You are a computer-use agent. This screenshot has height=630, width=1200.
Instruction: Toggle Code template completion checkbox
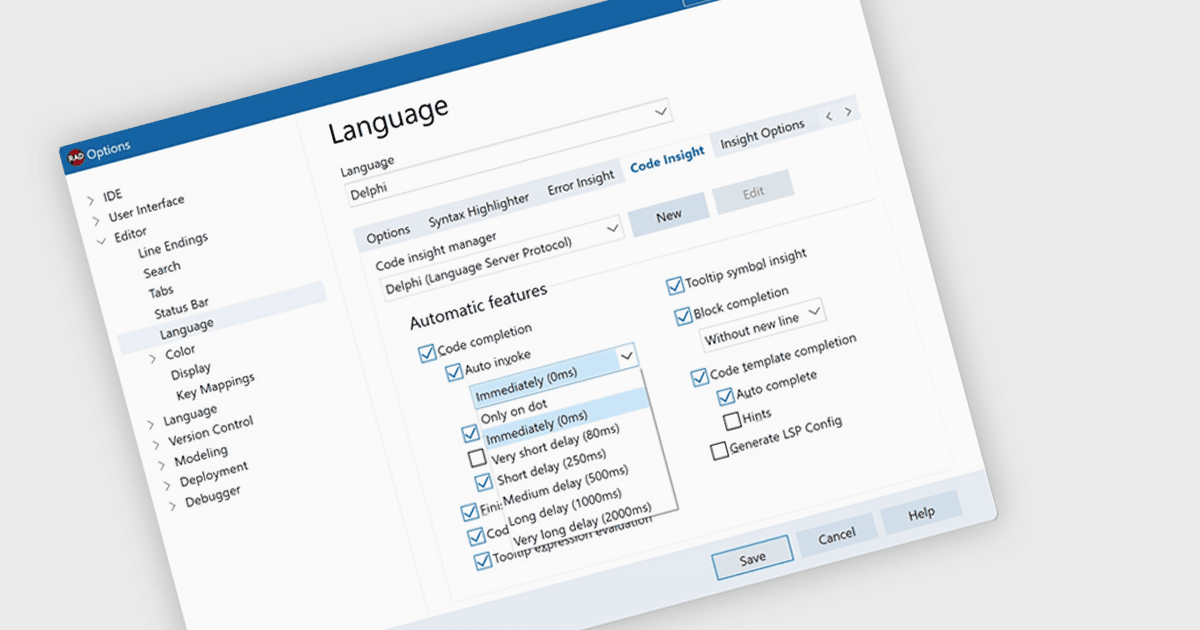tap(699, 377)
